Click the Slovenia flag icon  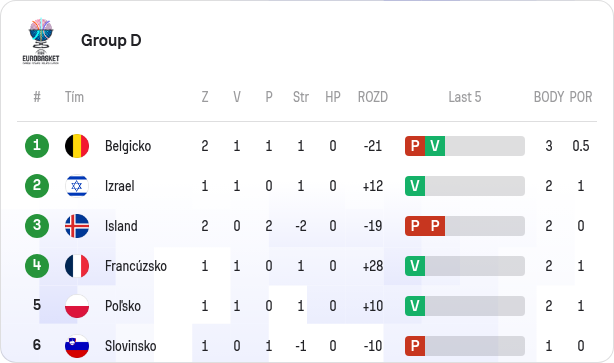[77, 346]
